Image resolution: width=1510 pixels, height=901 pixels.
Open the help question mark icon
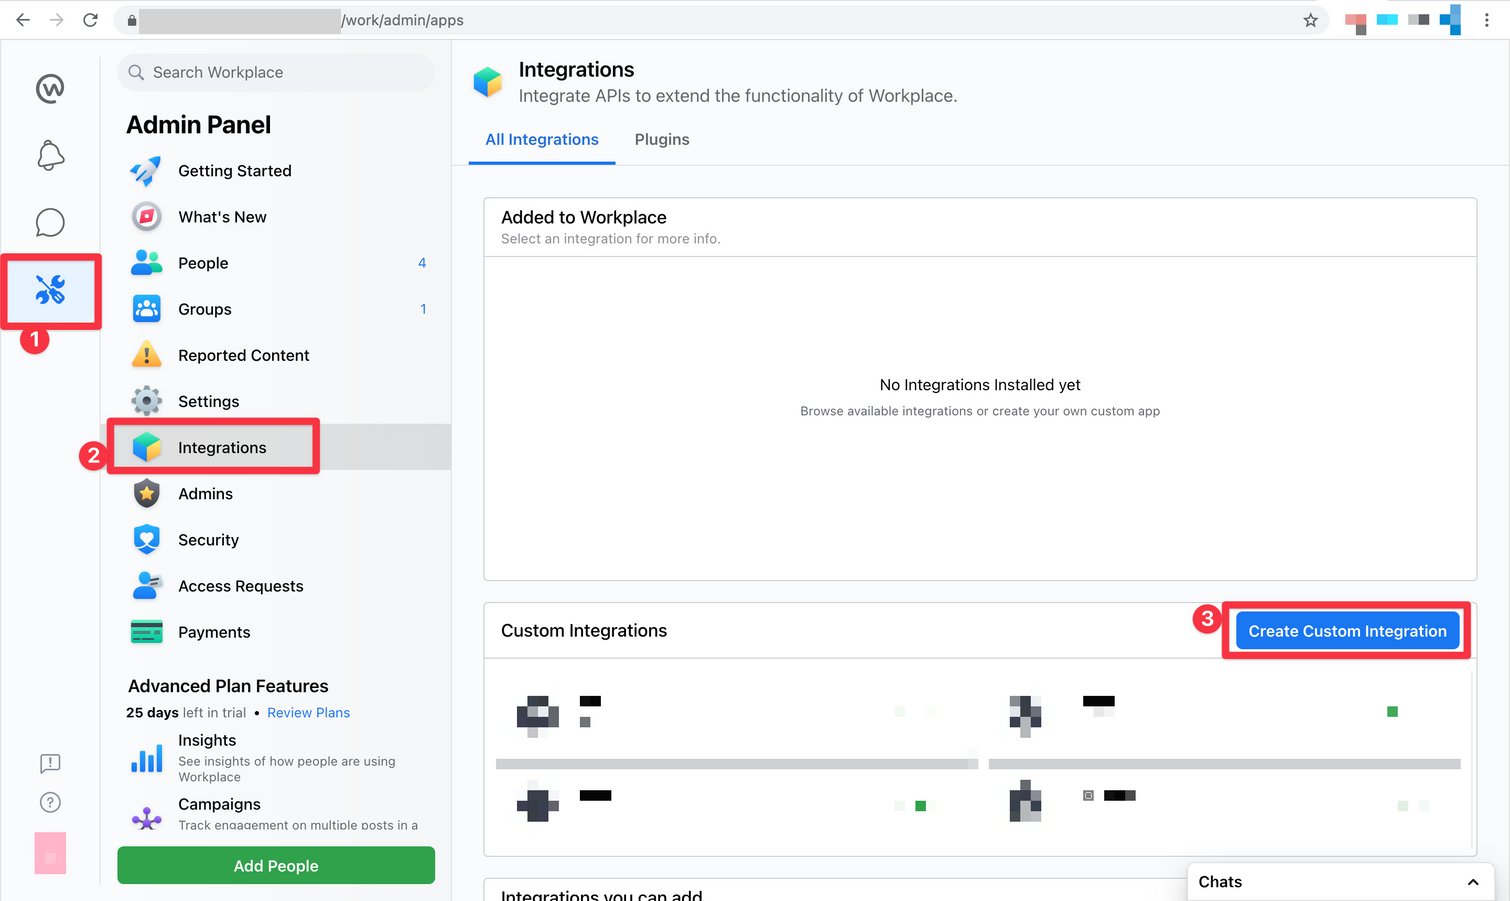click(x=50, y=802)
